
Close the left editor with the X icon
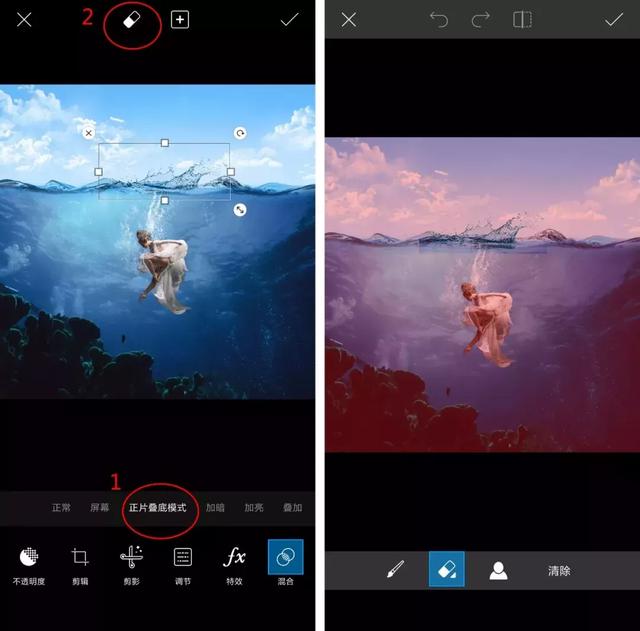coord(24,19)
